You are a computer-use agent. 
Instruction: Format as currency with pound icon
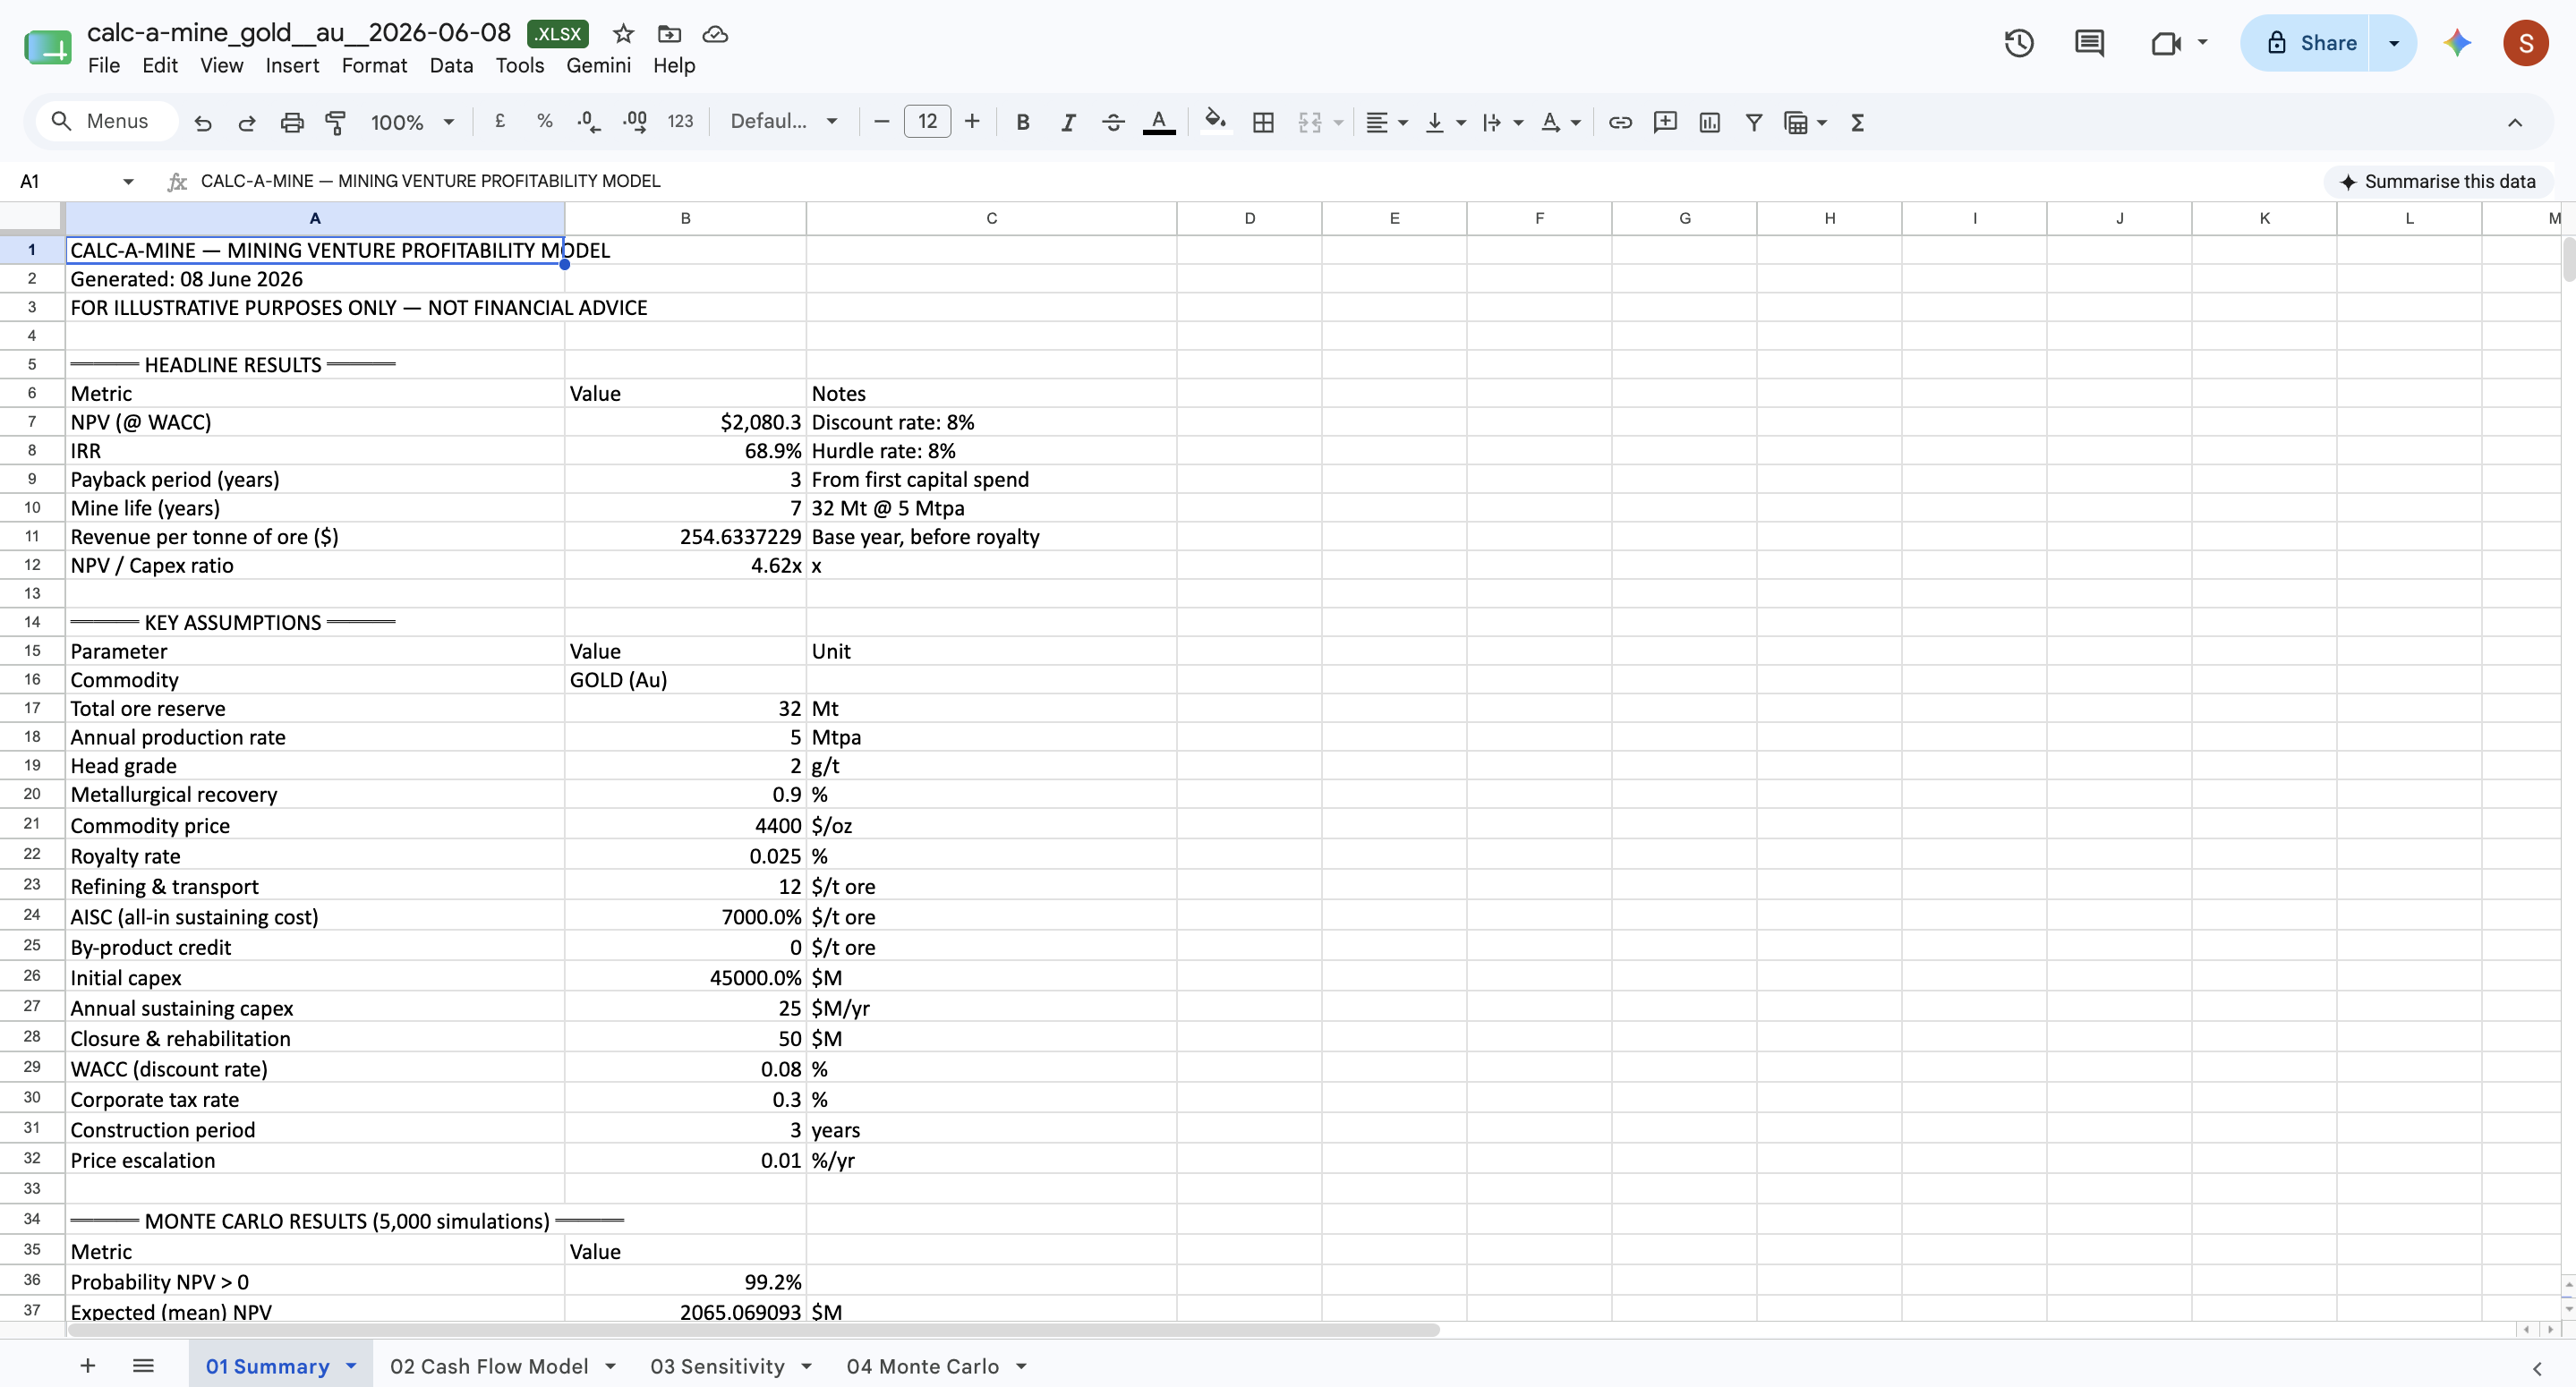coord(500,122)
